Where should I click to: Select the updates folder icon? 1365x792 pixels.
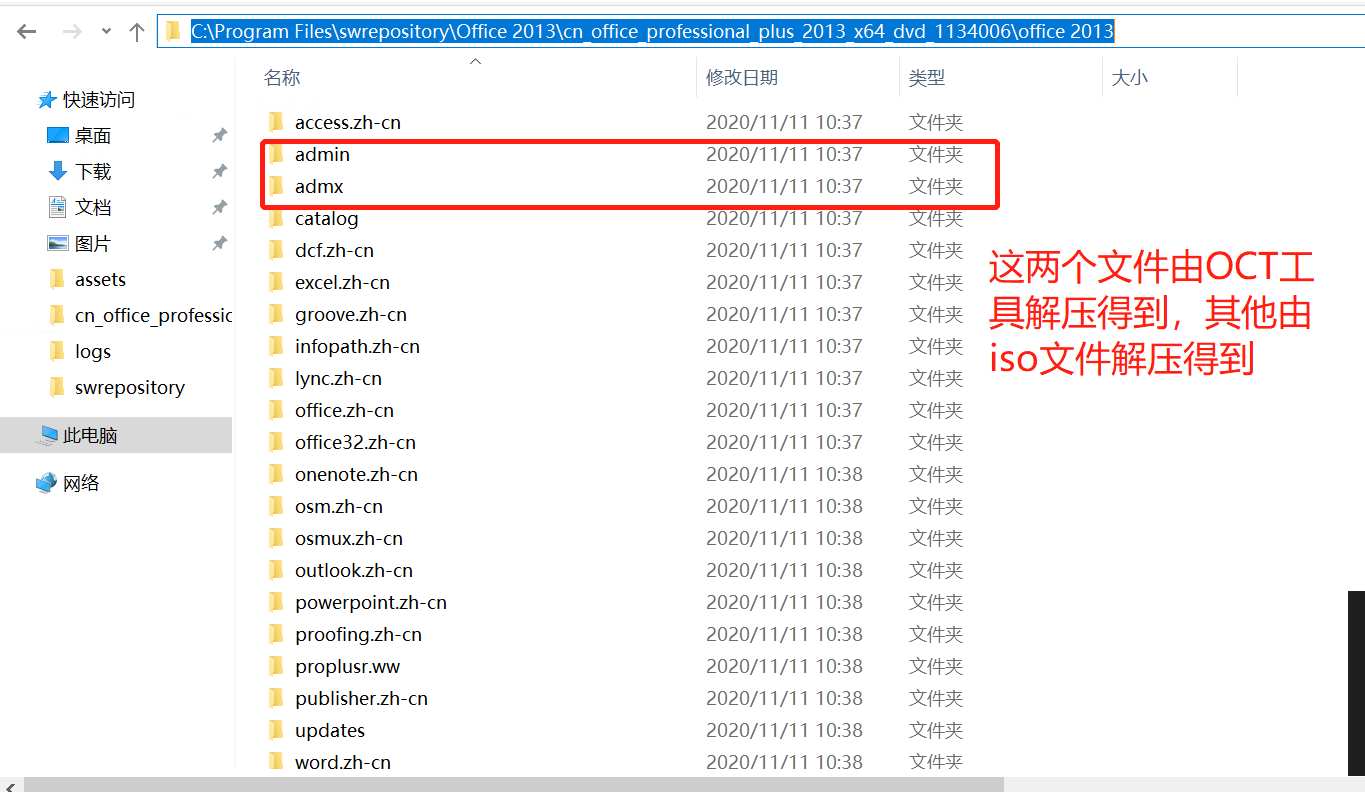[277, 730]
